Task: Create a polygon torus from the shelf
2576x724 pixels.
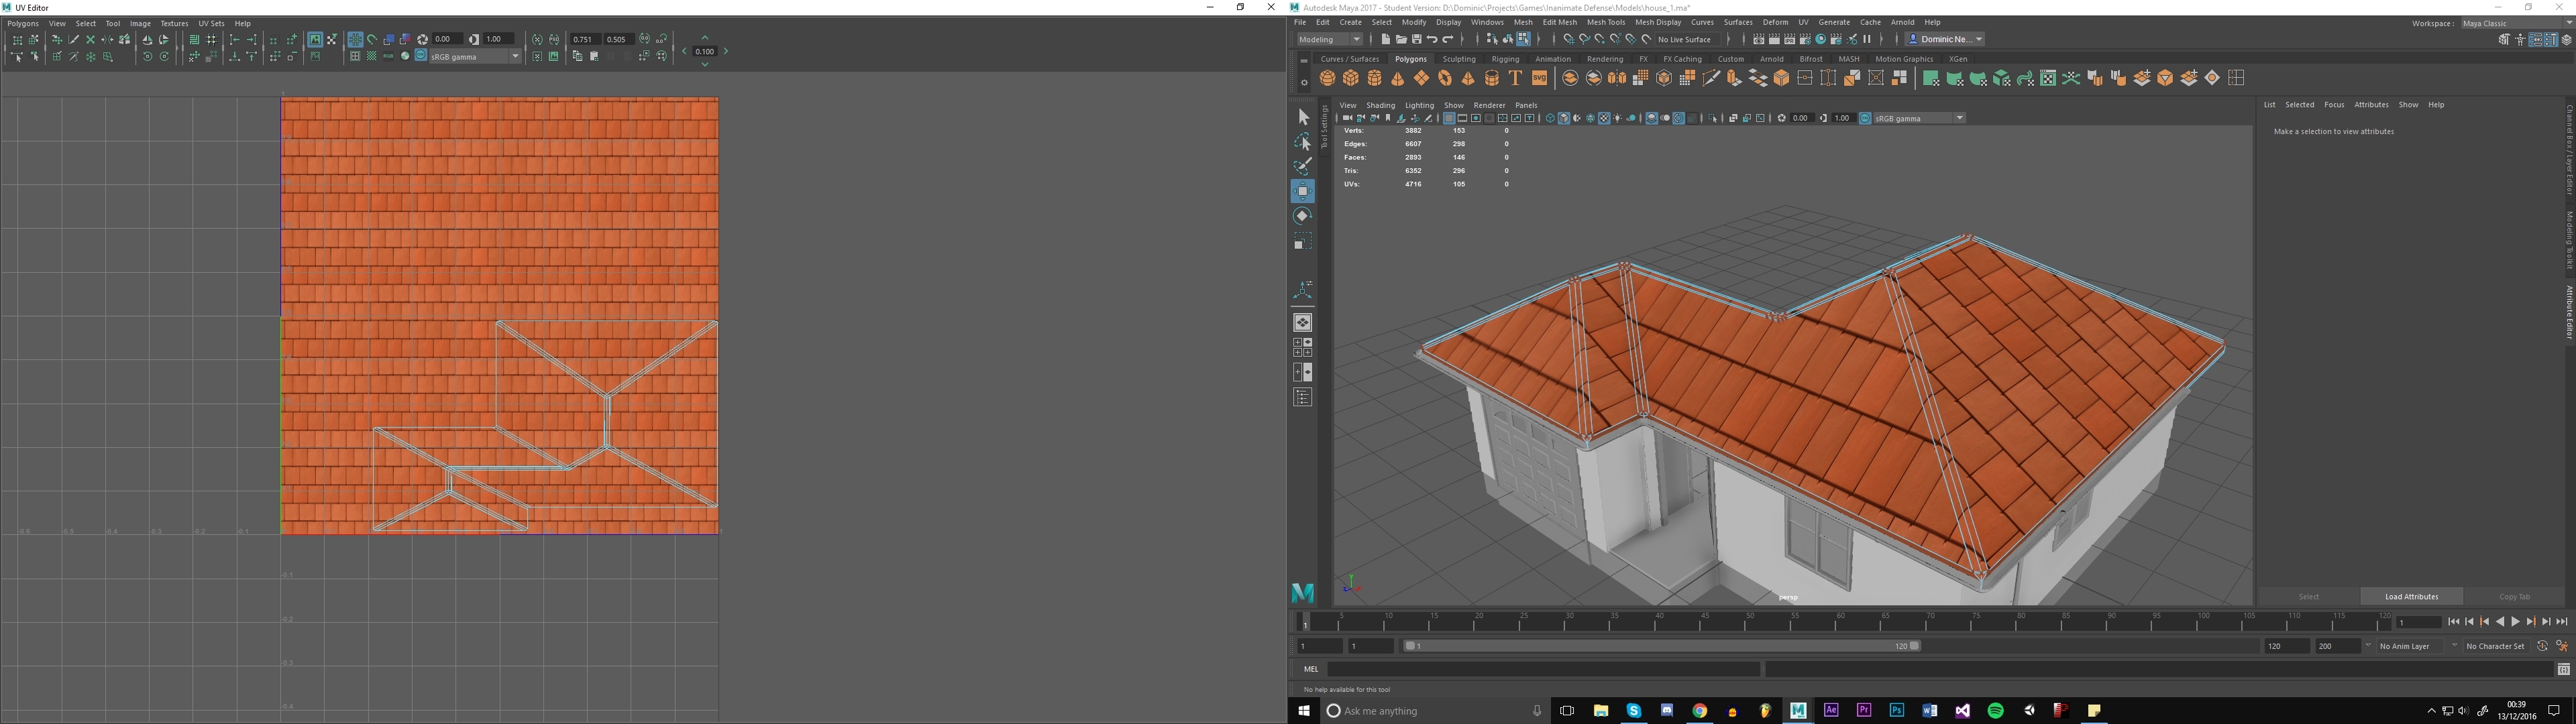Action: click(x=1444, y=77)
